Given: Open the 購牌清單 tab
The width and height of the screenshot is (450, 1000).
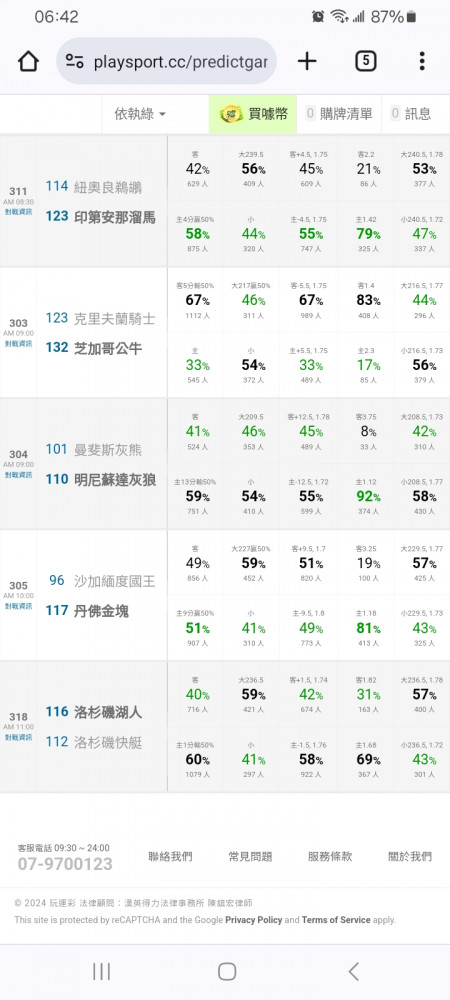Looking at the screenshot, I should (x=339, y=114).
